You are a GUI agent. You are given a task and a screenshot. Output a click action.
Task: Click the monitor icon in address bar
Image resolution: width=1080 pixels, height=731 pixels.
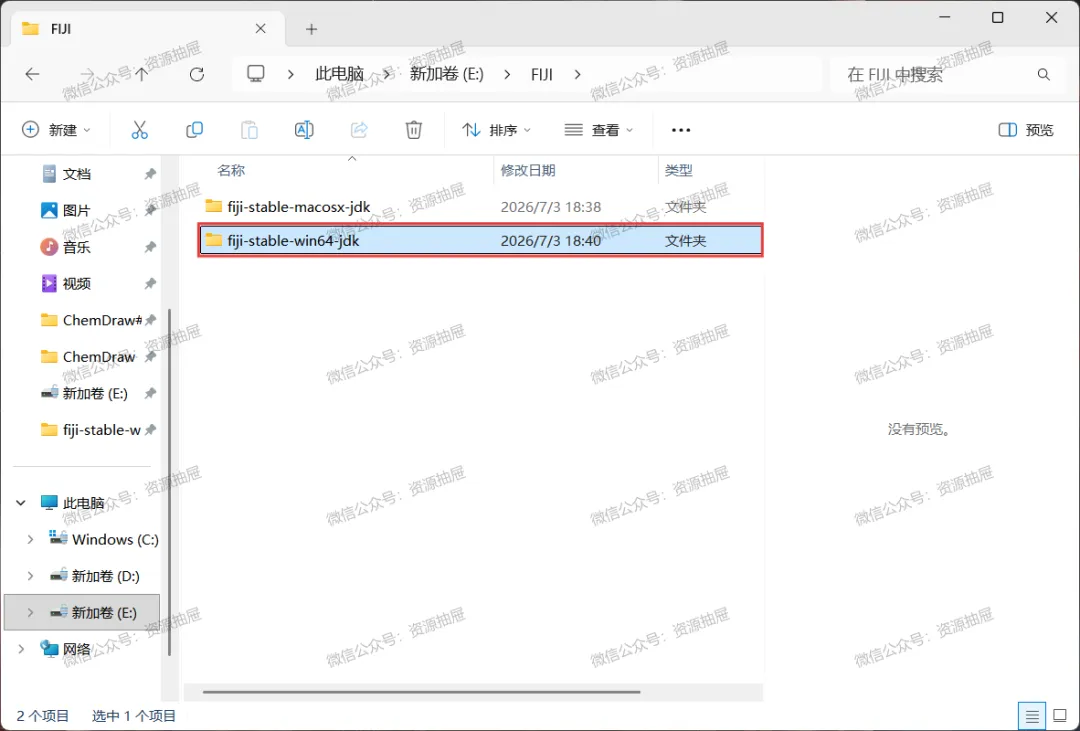tap(256, 74)
